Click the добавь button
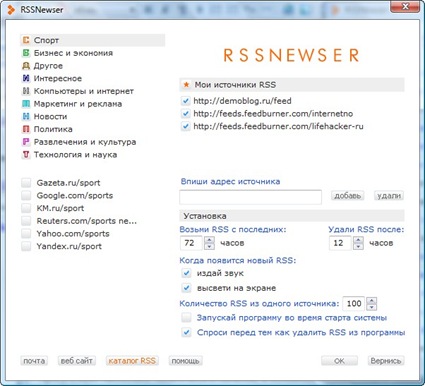 tap(347, 195)
